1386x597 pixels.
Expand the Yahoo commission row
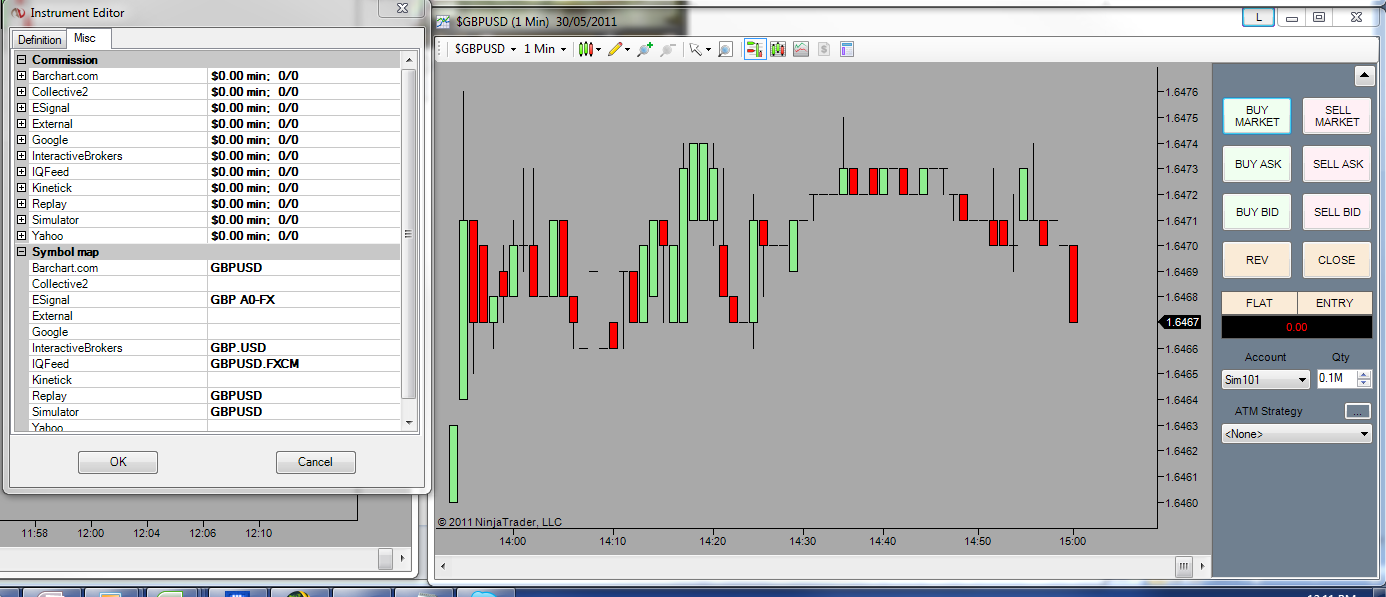(x=21, y=236)
